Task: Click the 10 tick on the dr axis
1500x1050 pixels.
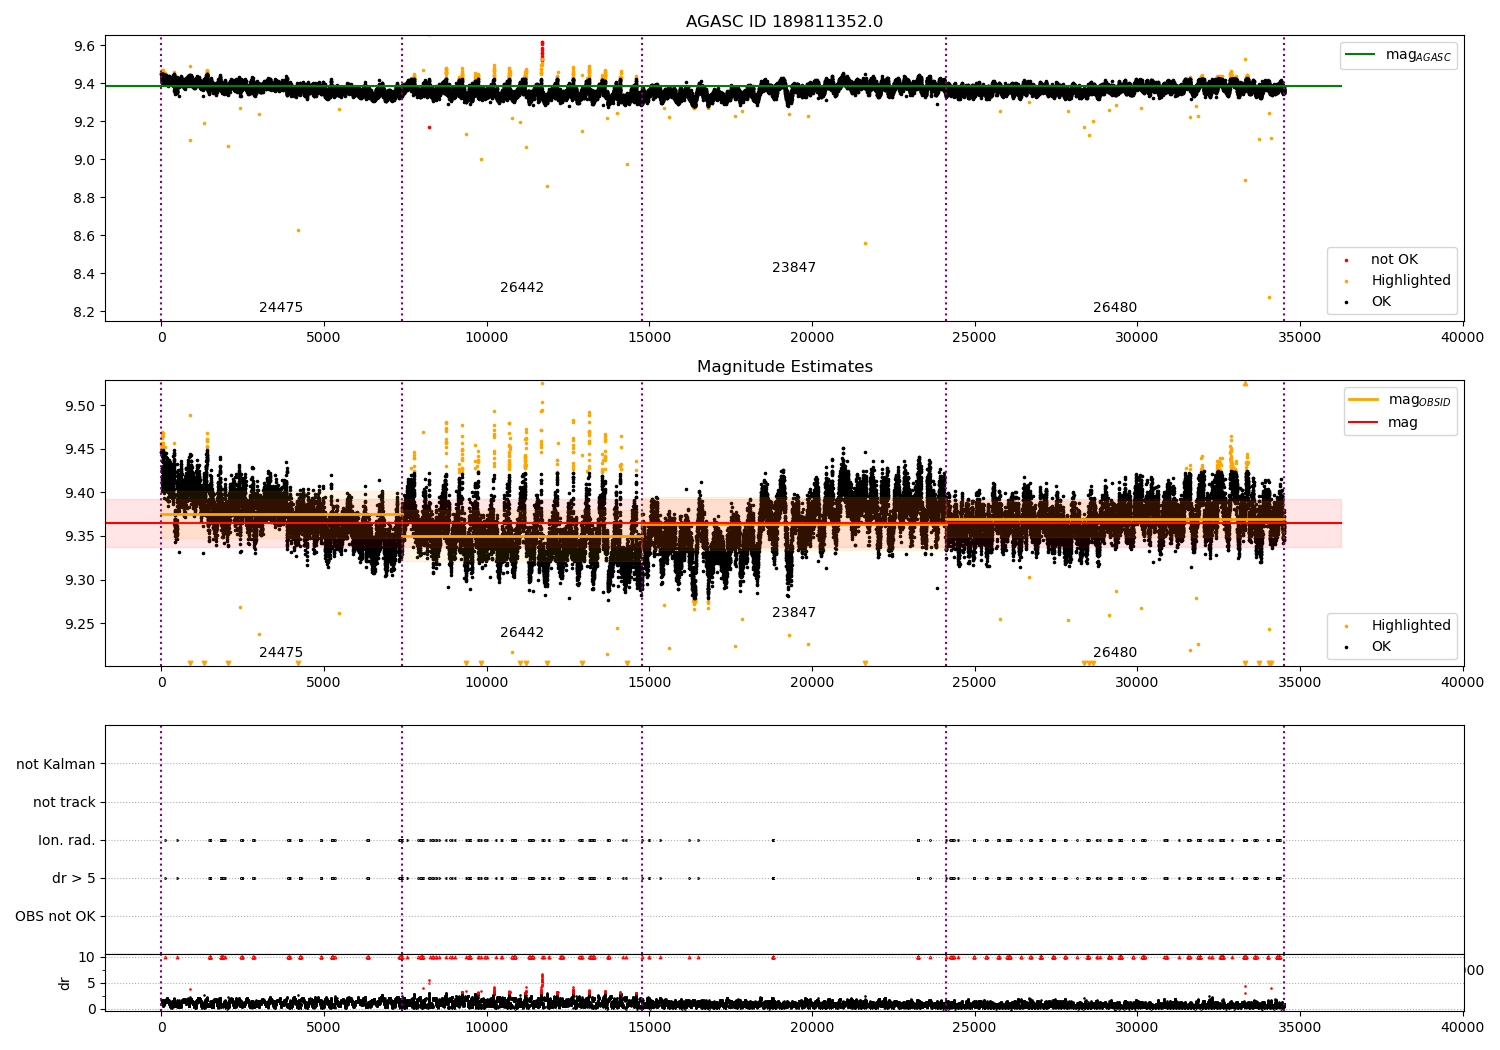Action: coord(88,957)
